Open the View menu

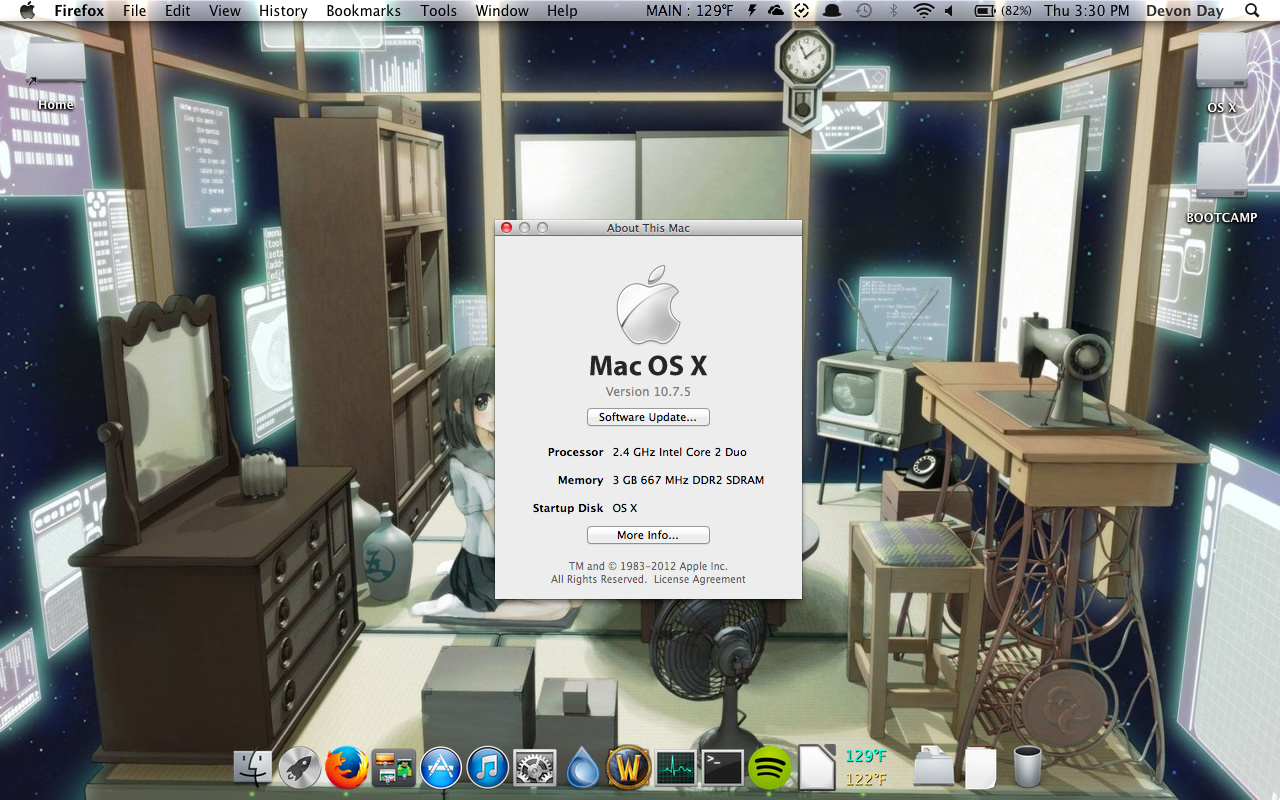[x=225, y=11]
